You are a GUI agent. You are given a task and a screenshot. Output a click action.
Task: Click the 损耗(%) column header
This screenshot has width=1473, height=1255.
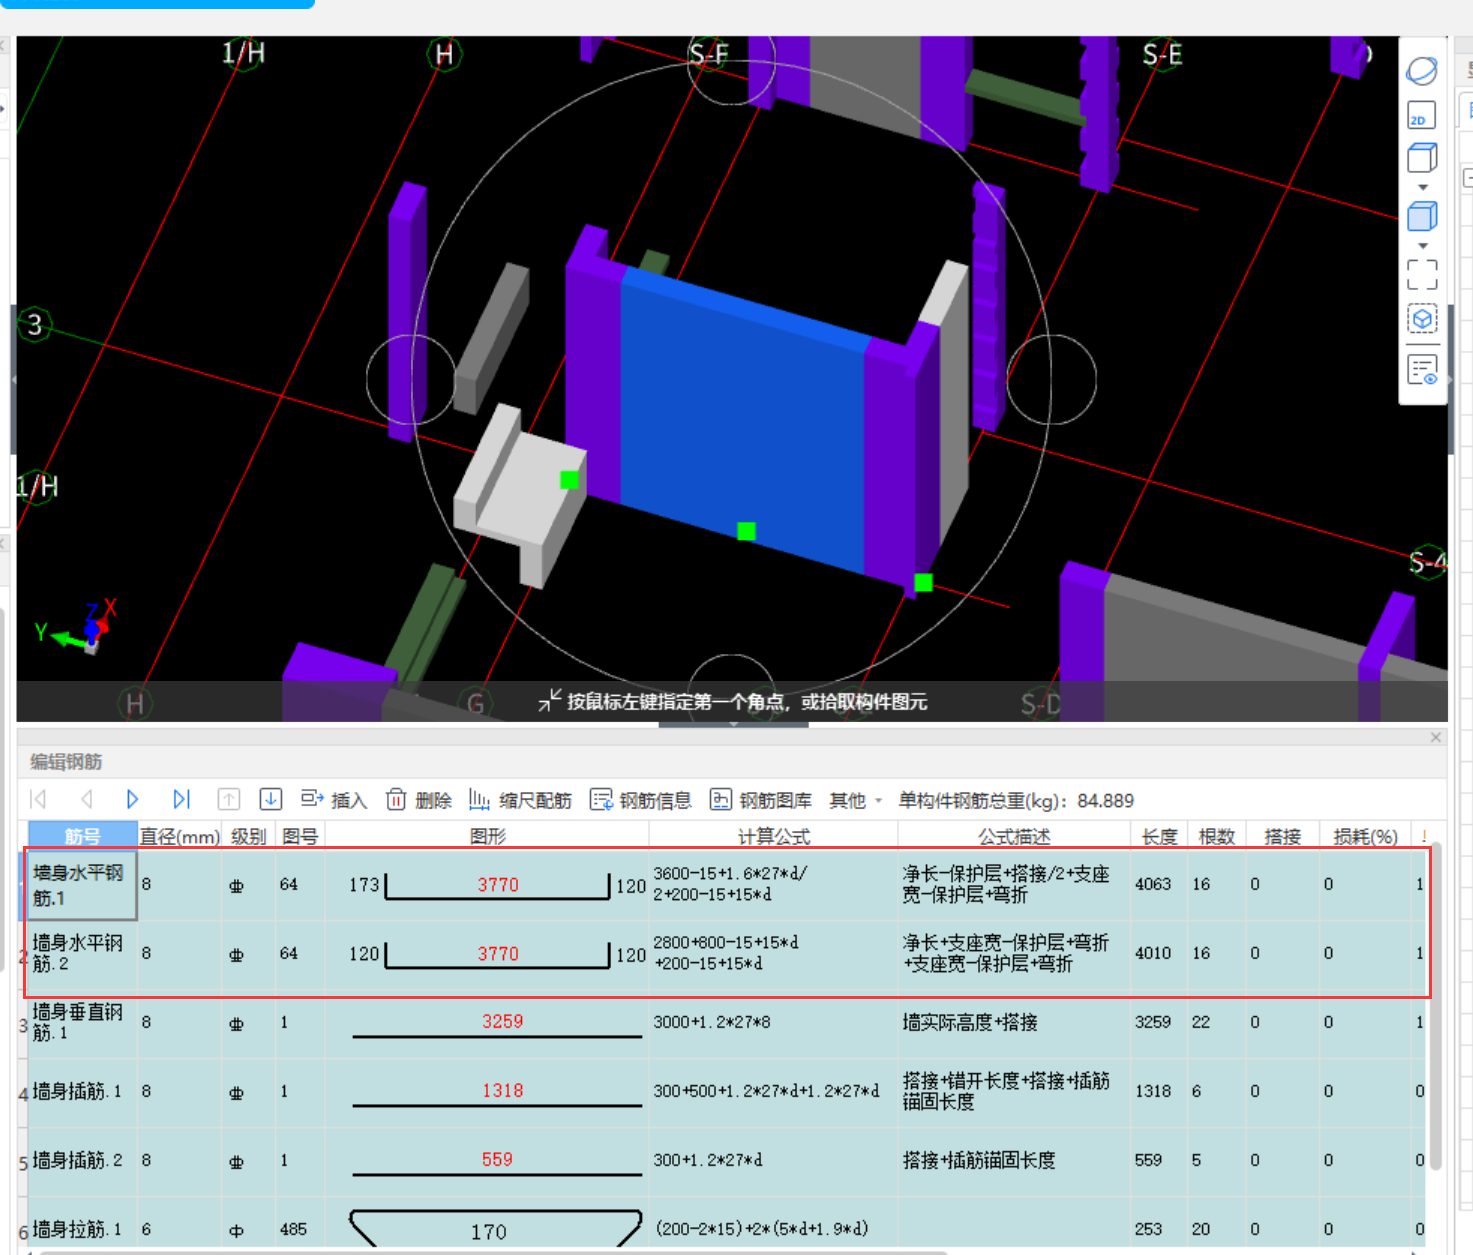(x=1365, y=836)
